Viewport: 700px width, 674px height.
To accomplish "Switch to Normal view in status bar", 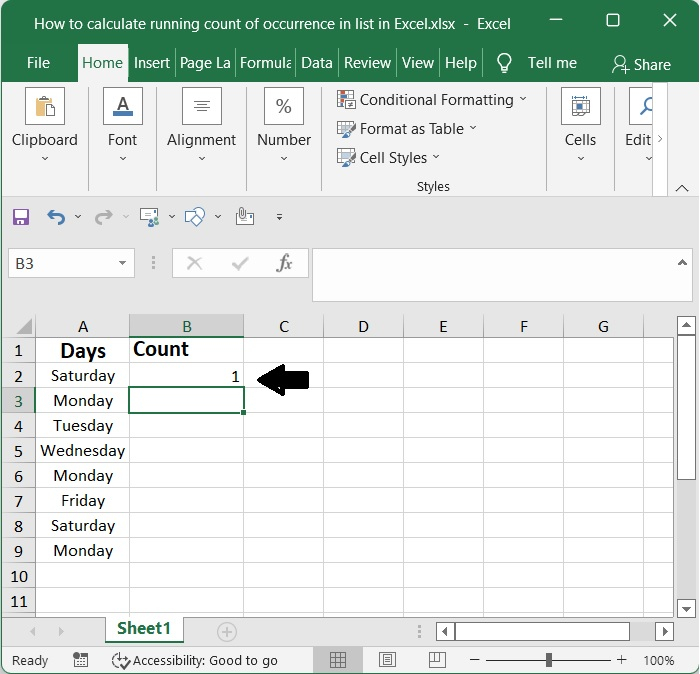I will point(338,660).
